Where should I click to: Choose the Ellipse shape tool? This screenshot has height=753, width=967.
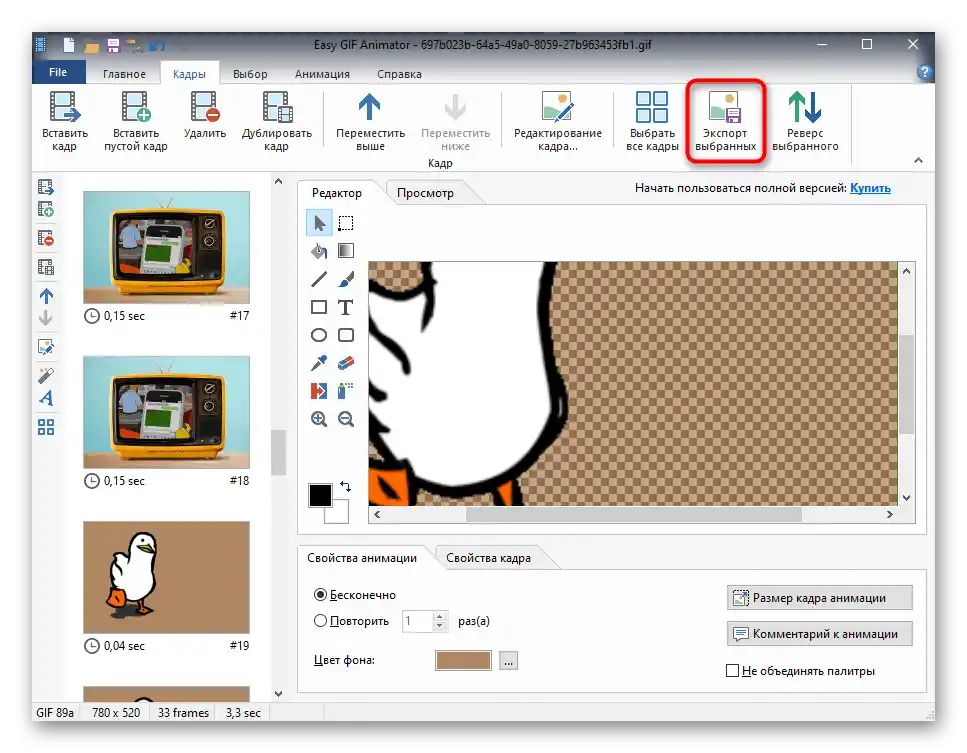[x=319, y=335]
